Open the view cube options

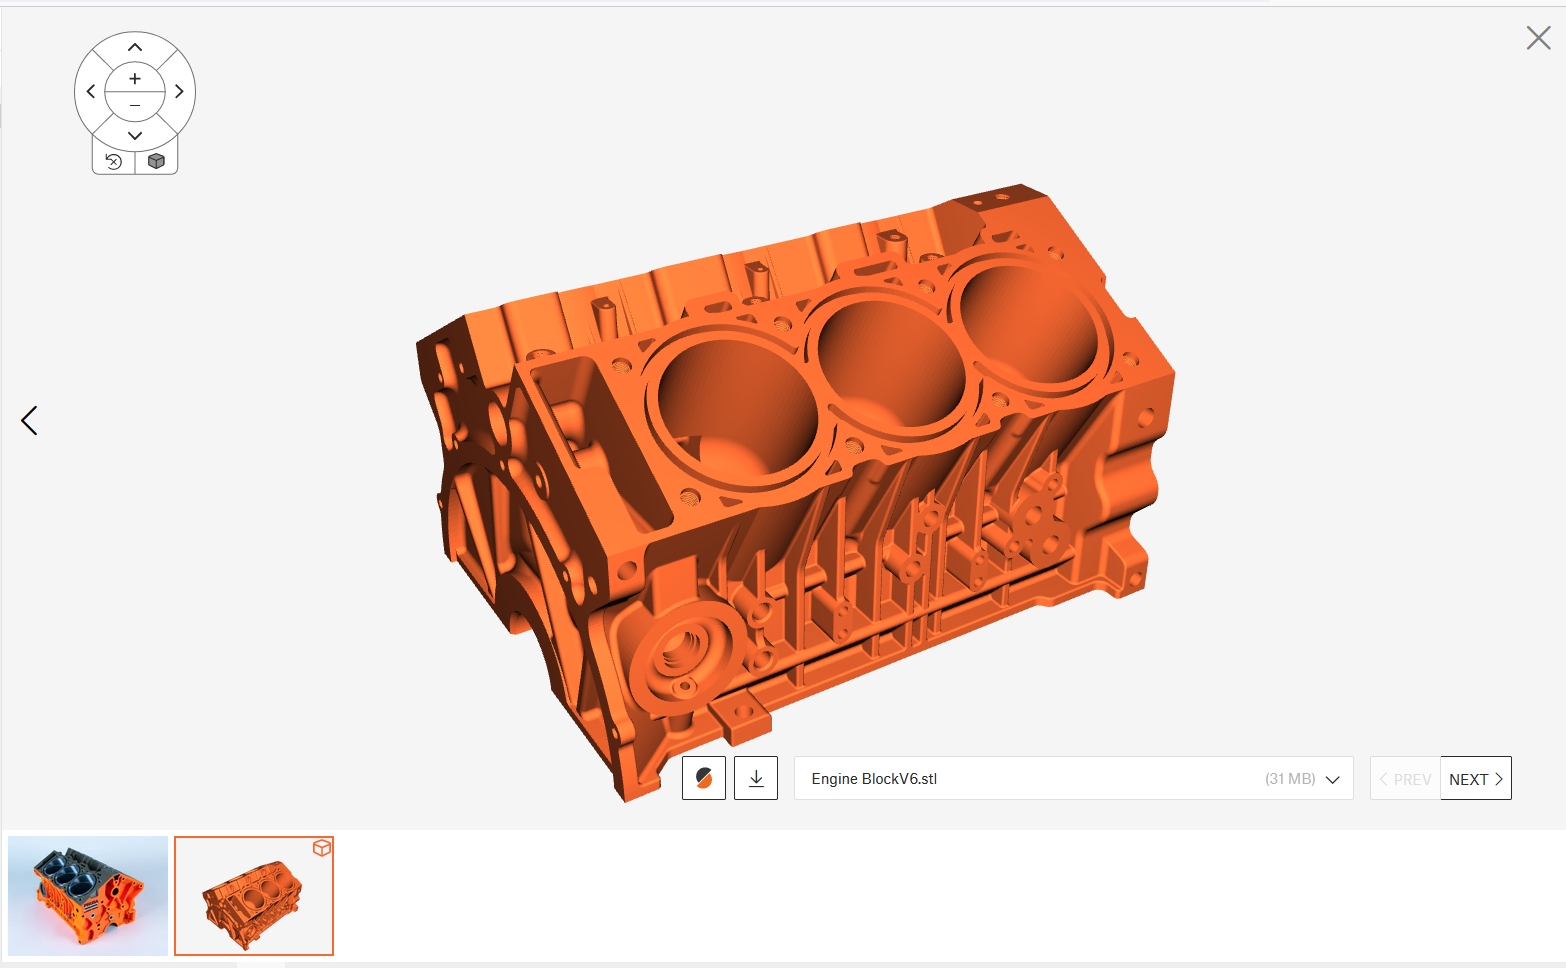pos(156,161)
